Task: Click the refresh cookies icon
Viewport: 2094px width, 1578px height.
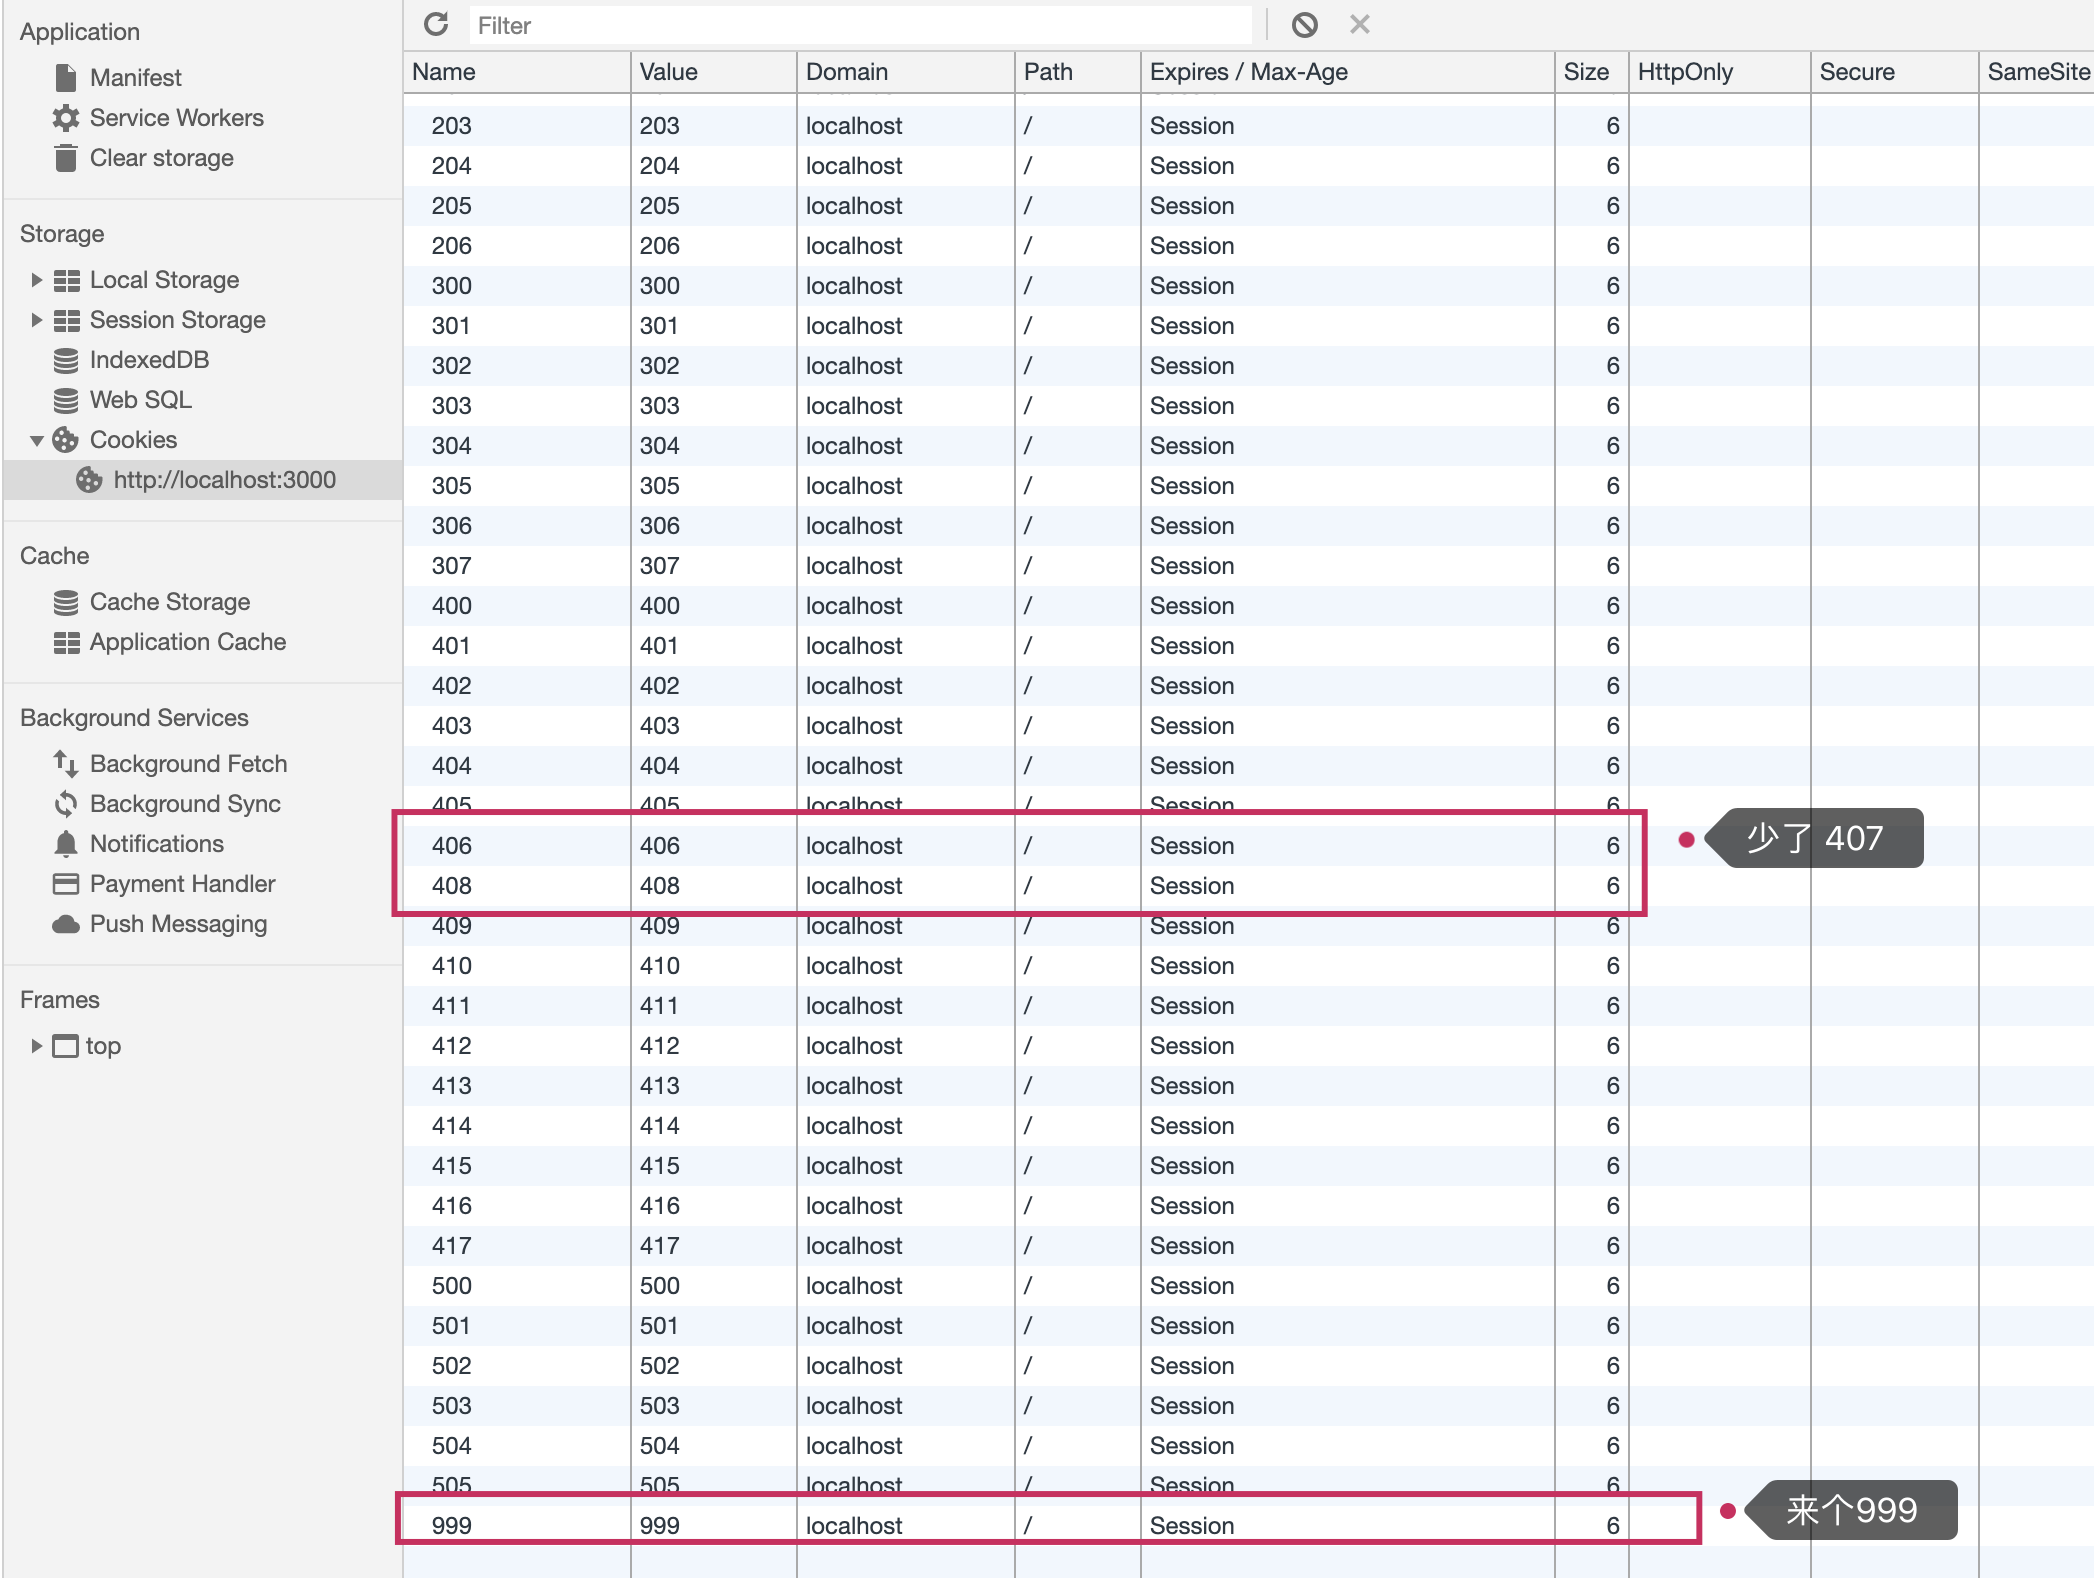Action: [436, 24]
